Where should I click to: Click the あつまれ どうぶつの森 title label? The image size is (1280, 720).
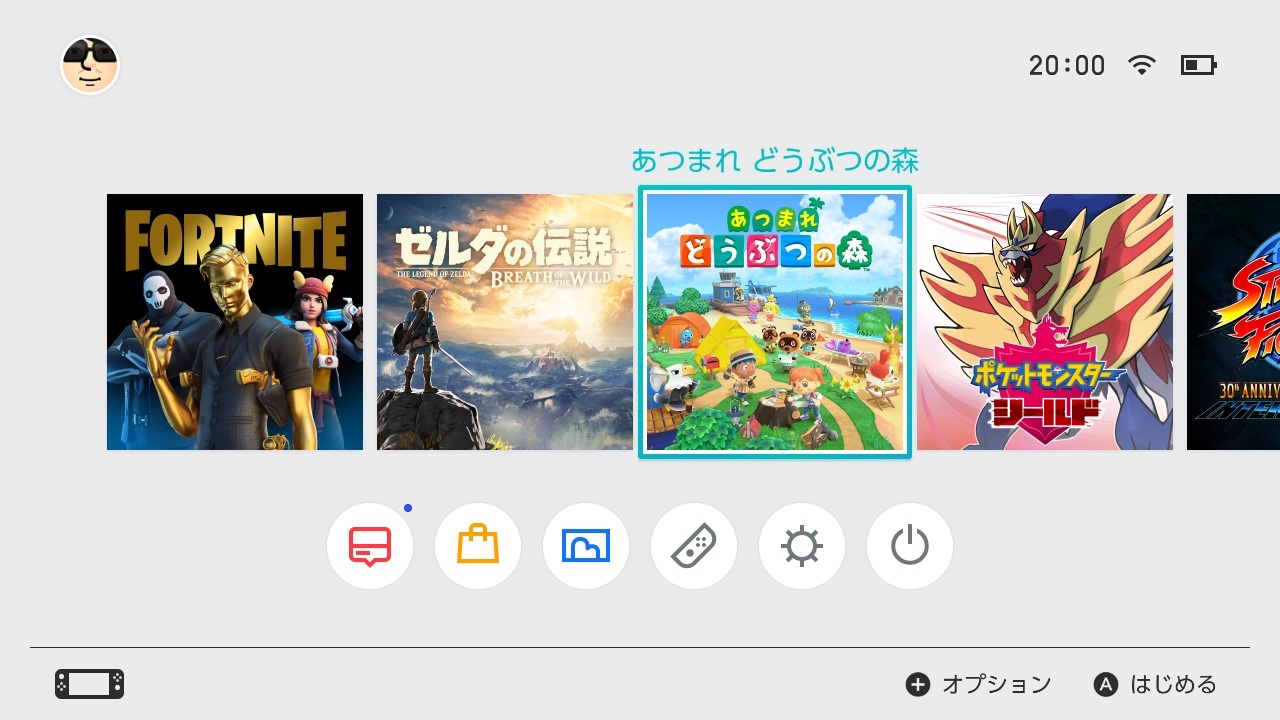point(775,160)
